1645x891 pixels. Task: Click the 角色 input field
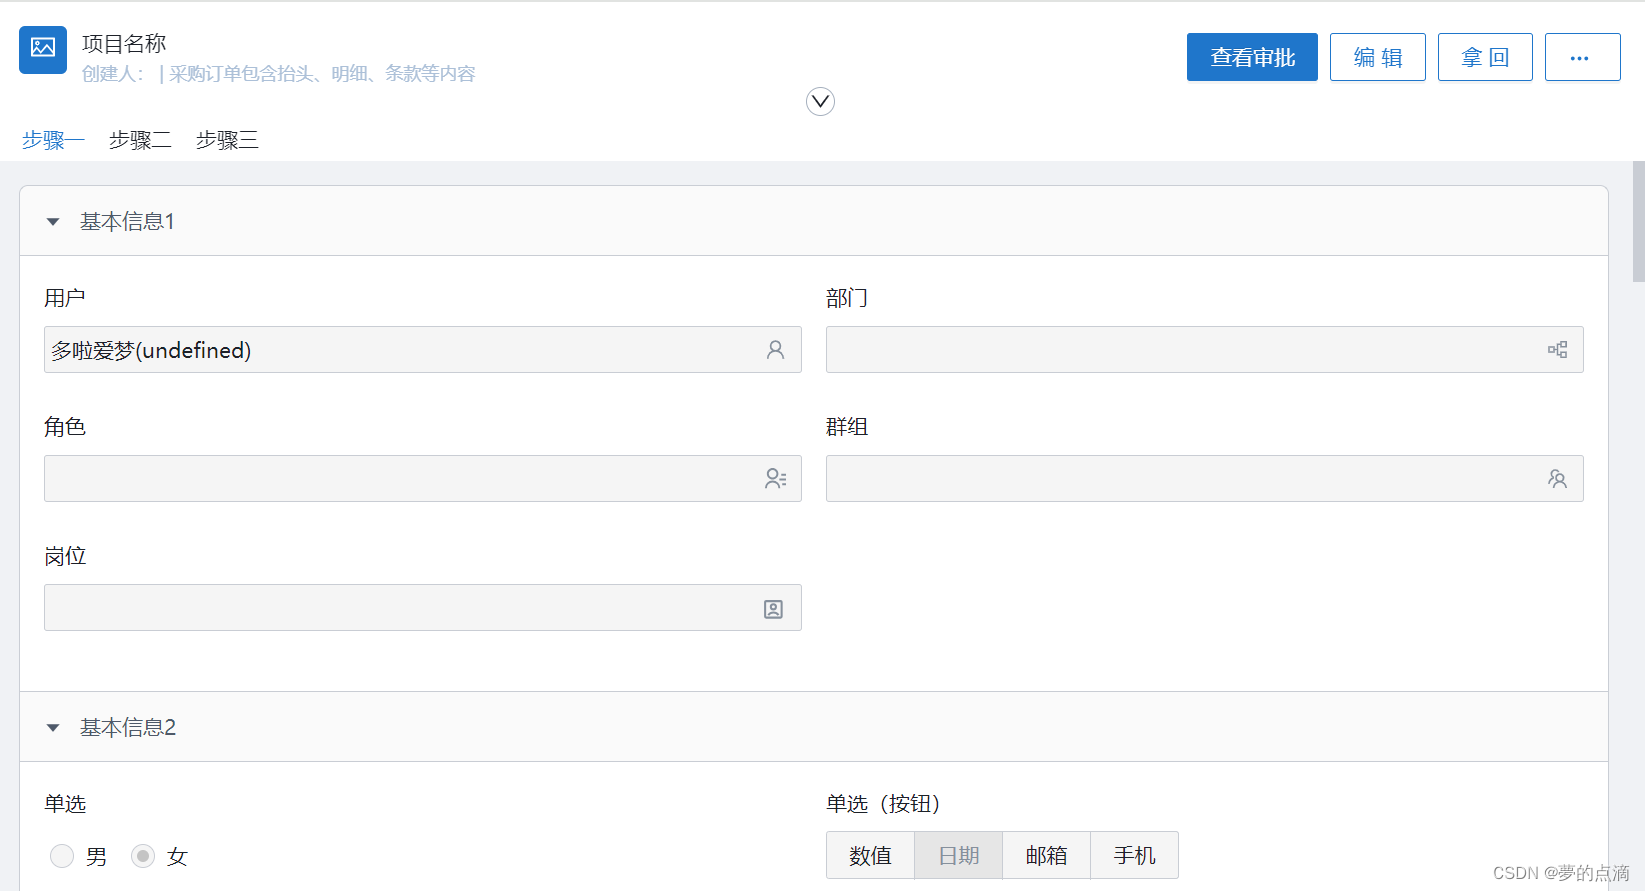423,479
